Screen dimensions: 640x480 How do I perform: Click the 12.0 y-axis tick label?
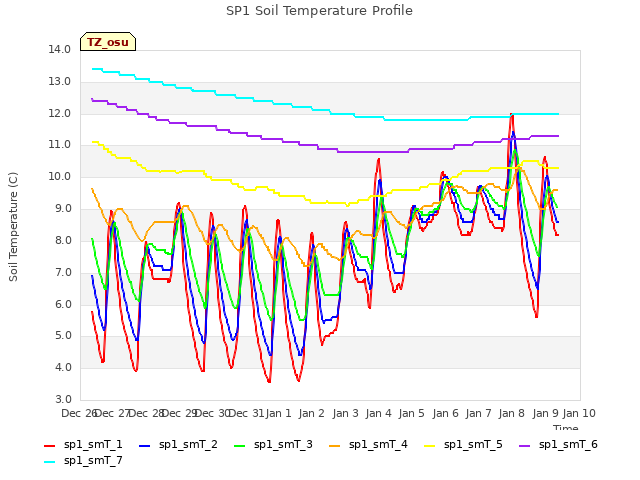[x=60, y=113]
